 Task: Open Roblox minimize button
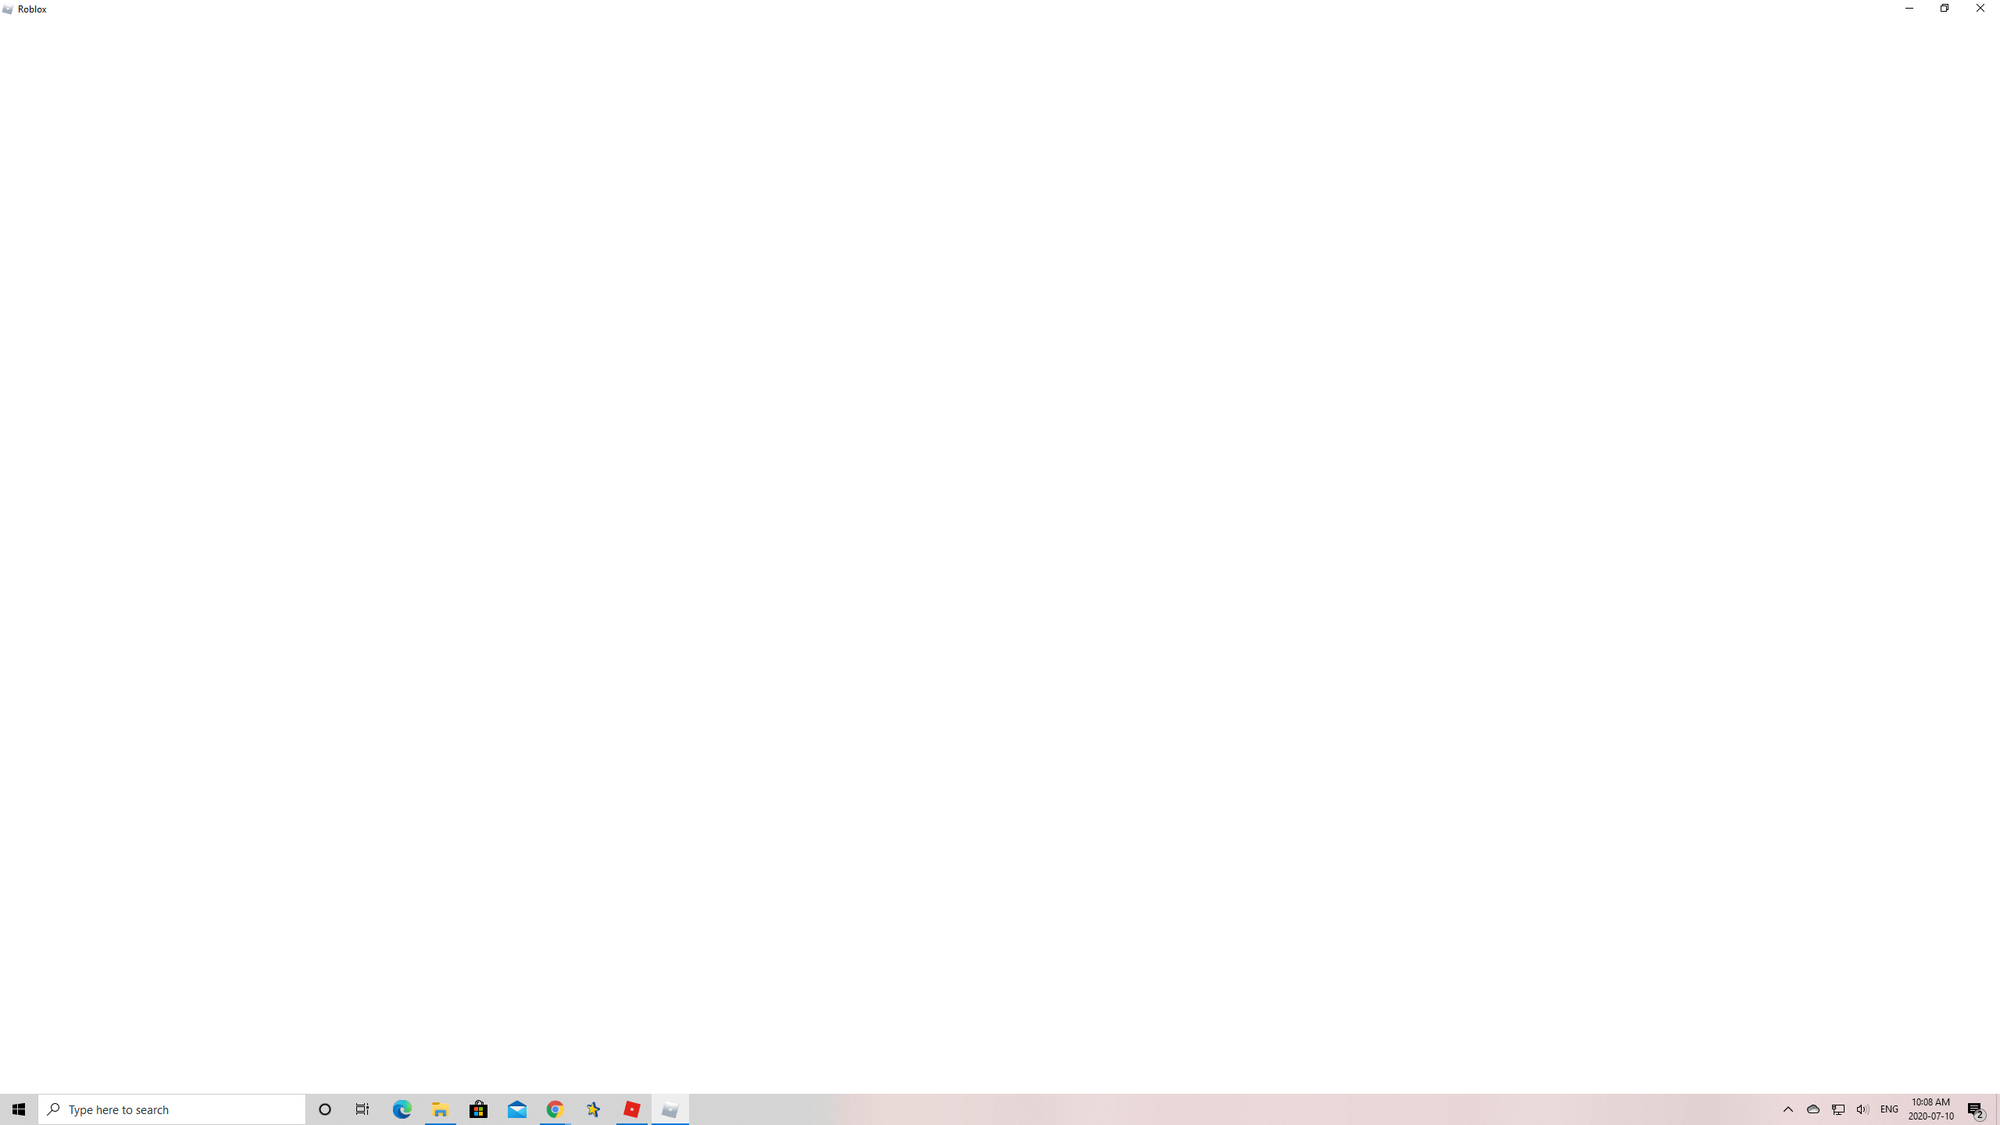[x=1908, y=10]
